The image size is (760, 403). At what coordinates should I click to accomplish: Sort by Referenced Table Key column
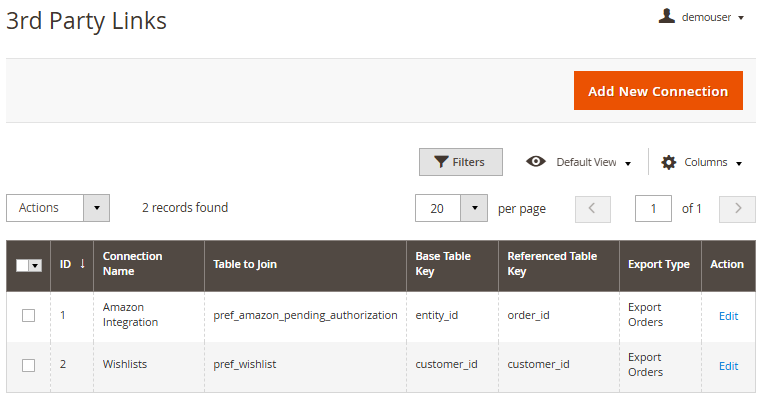click(559, 266)
